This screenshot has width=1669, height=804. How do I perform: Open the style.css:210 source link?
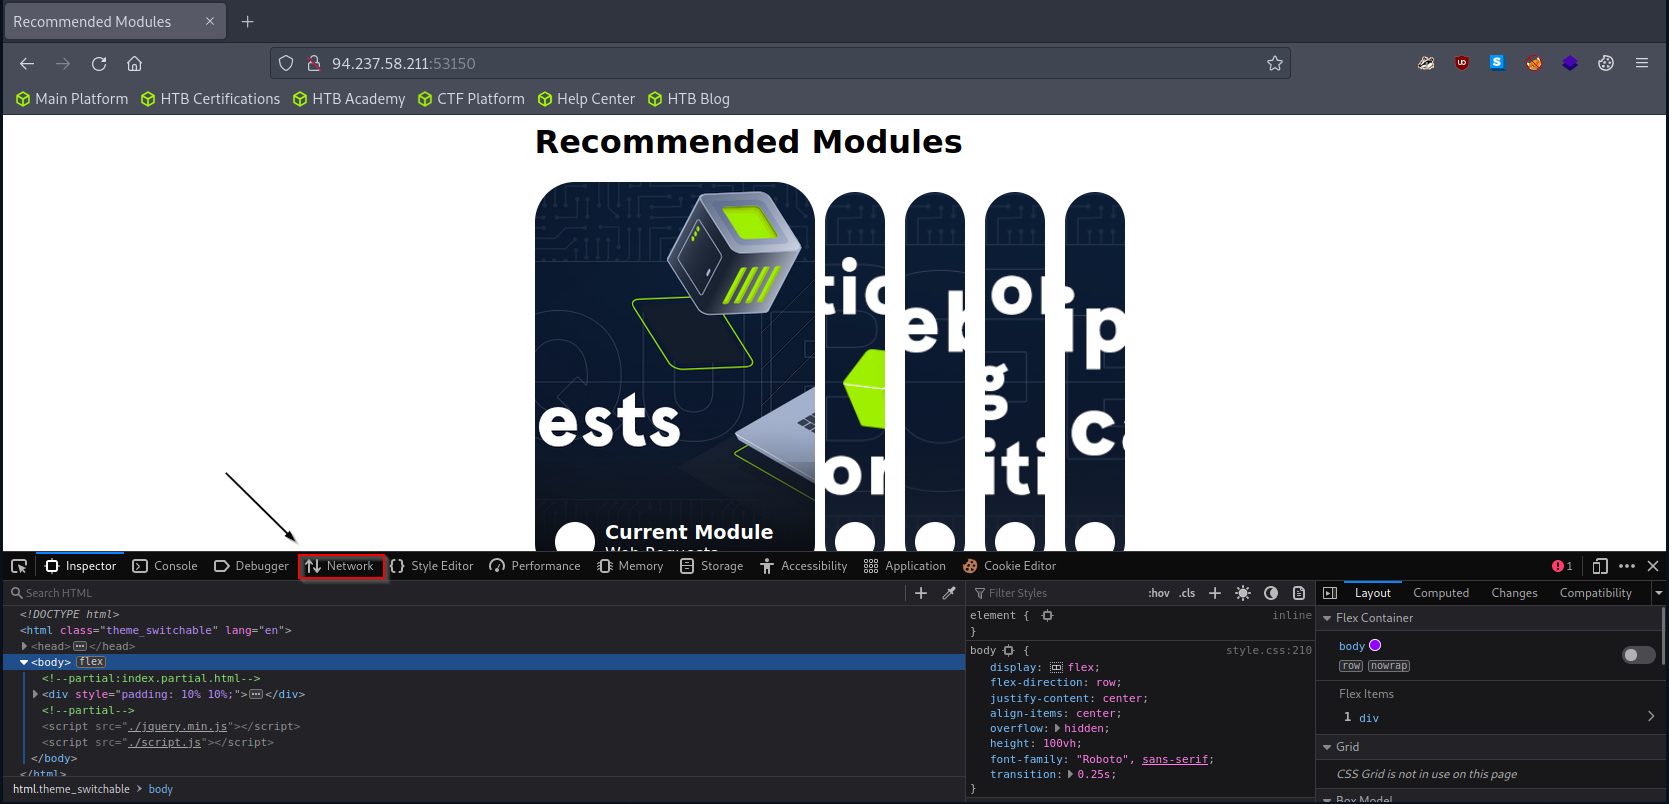click(1268, 650)
